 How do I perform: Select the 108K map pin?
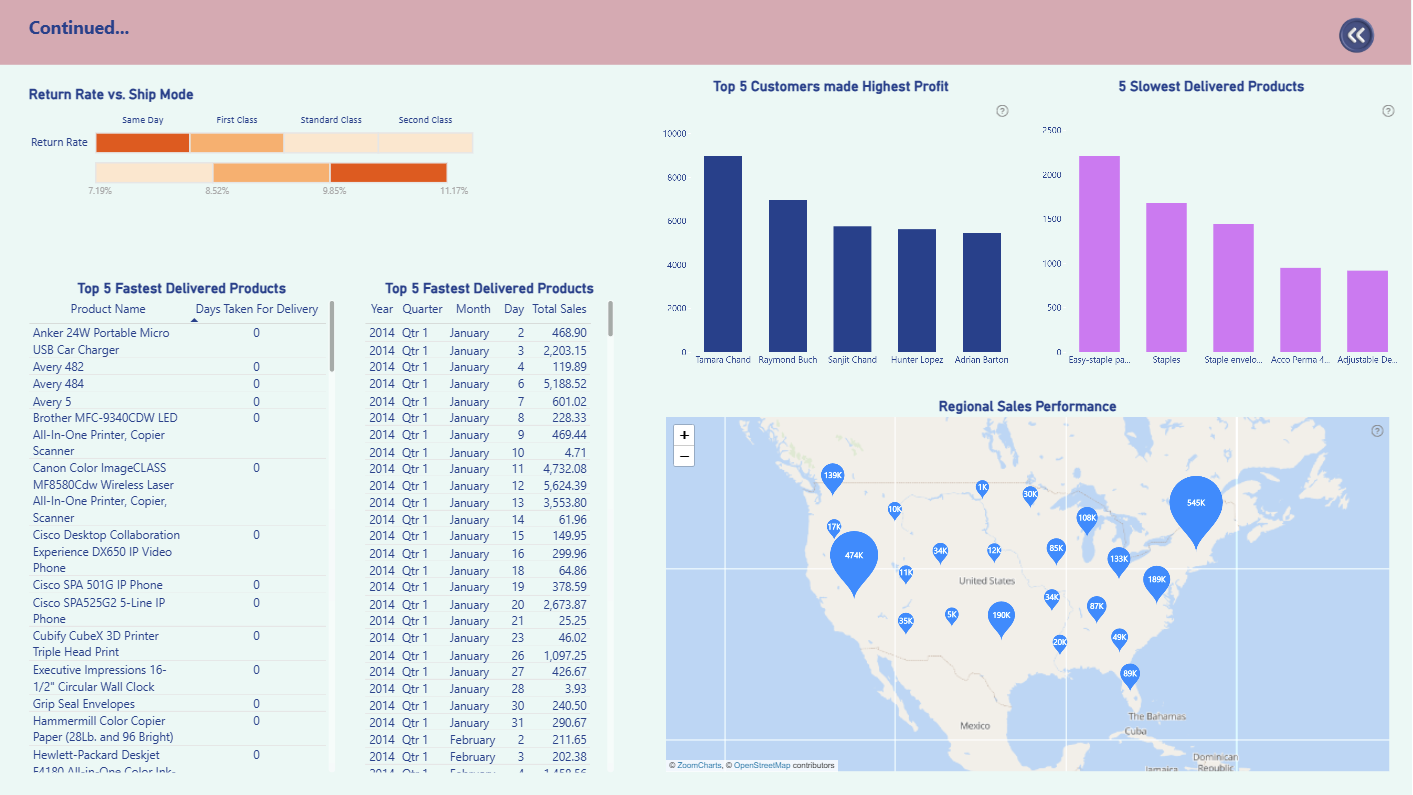coord(1087,521)
